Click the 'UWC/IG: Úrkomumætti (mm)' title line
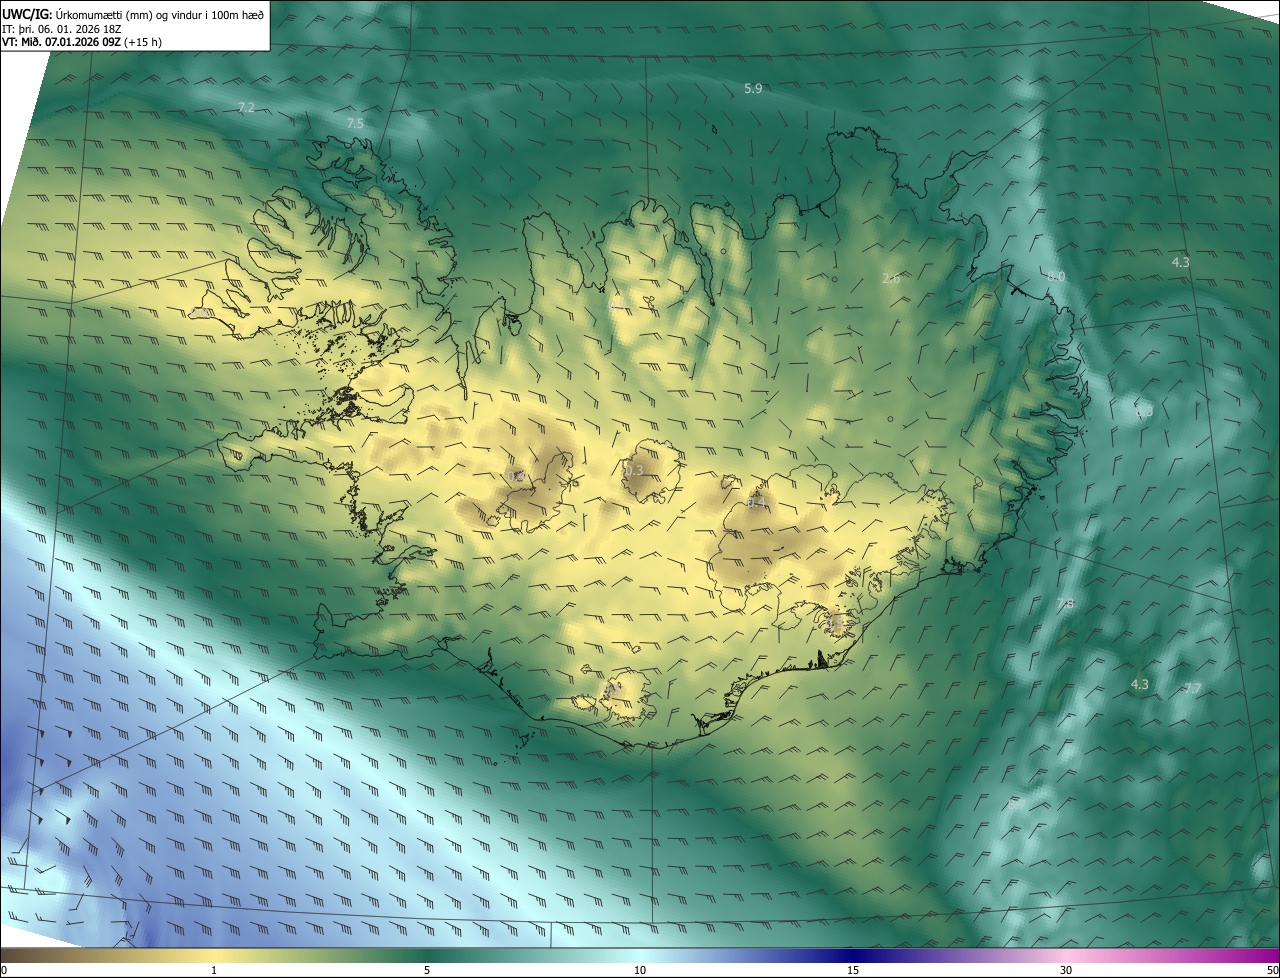This screenshot has height=978, width=1280. pos(133,13)
